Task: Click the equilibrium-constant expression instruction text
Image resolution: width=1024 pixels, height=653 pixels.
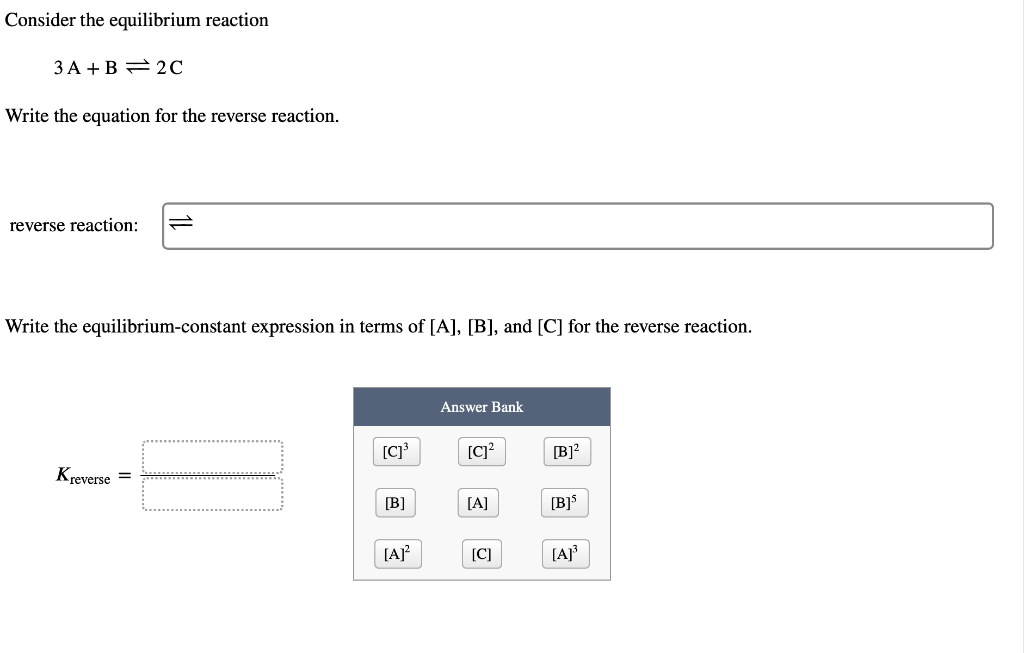Action: click(378, 326)
